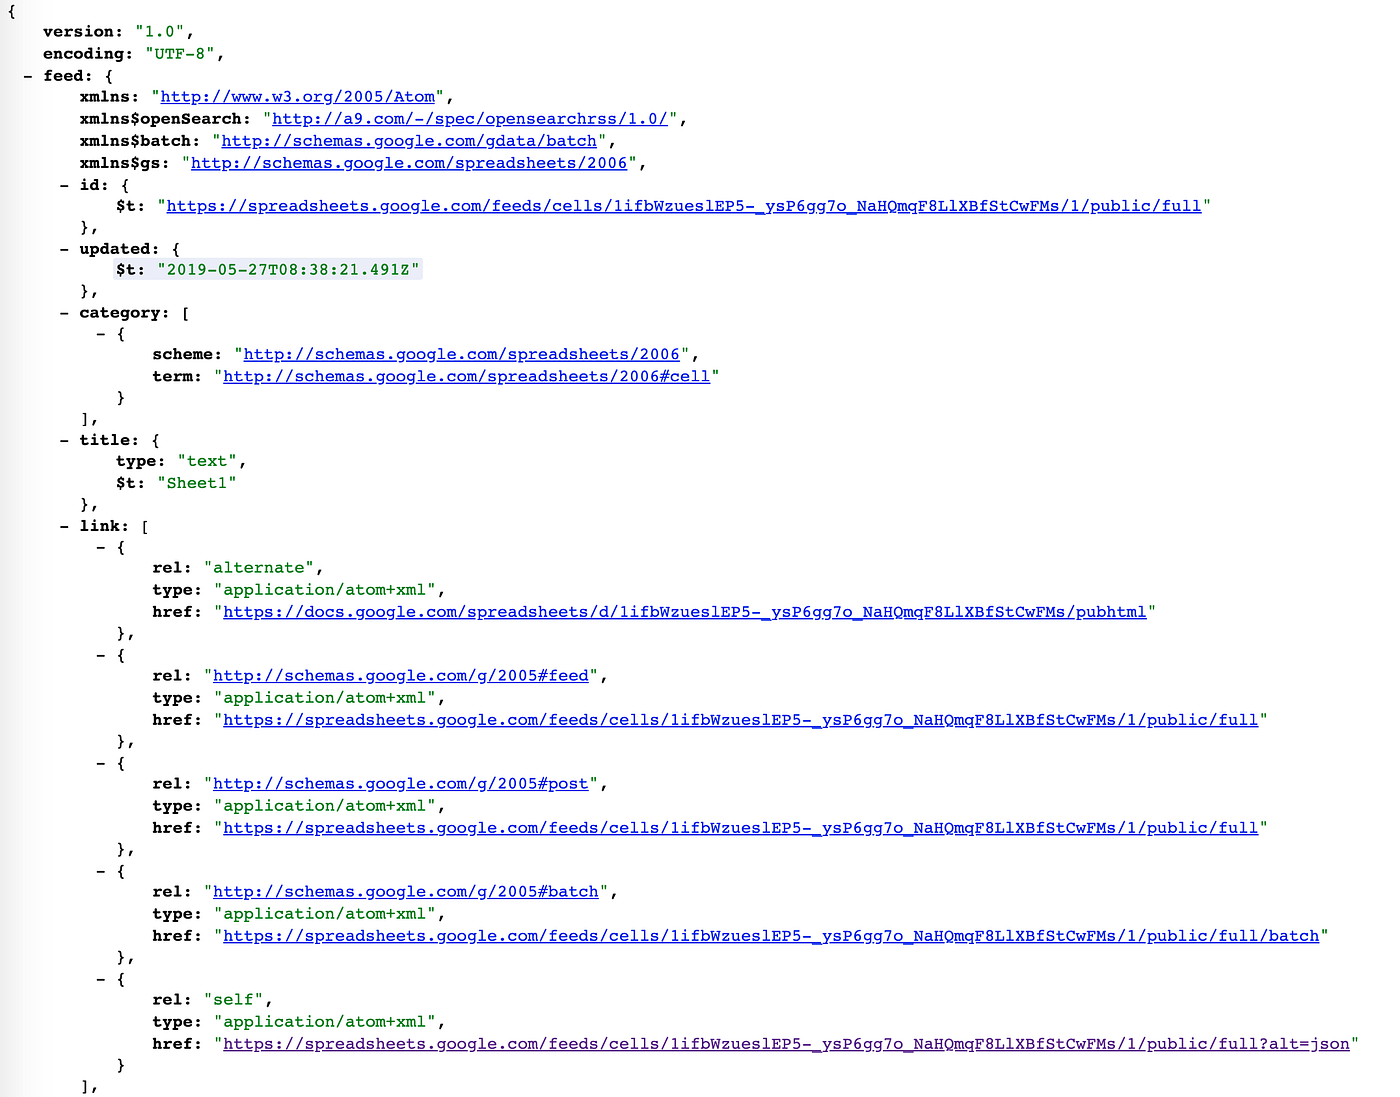Select the "term:" key
Screen dimensions: 1400x1097
point(177,377)
